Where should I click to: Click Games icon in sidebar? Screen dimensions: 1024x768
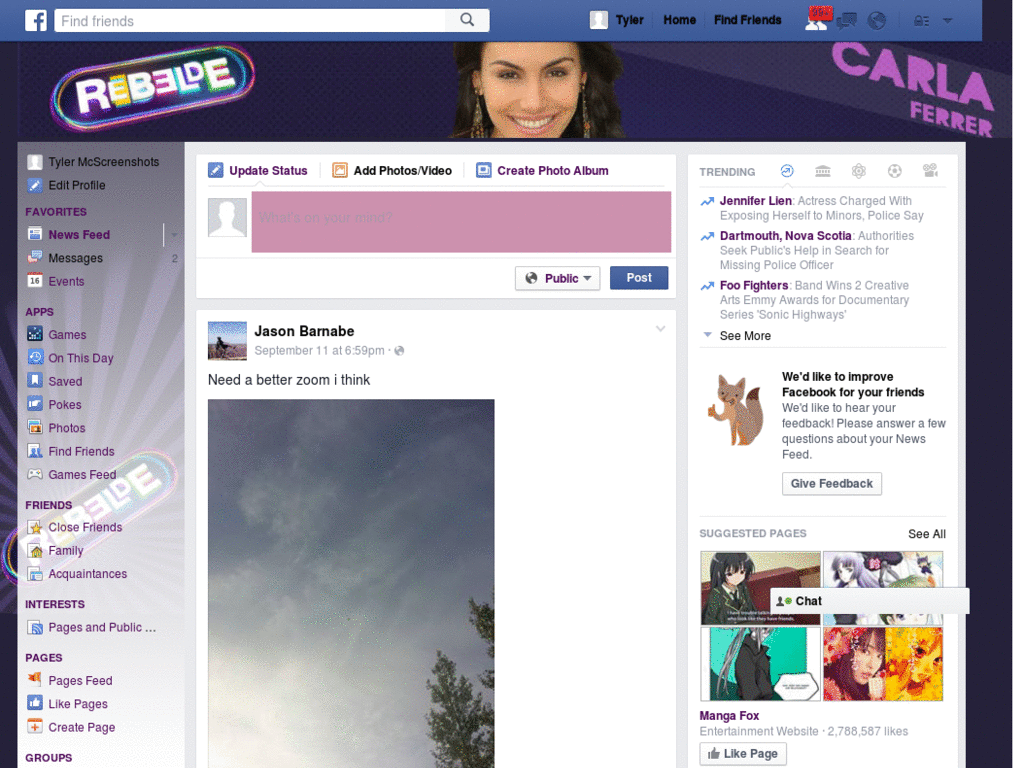[x=35, y=334]
